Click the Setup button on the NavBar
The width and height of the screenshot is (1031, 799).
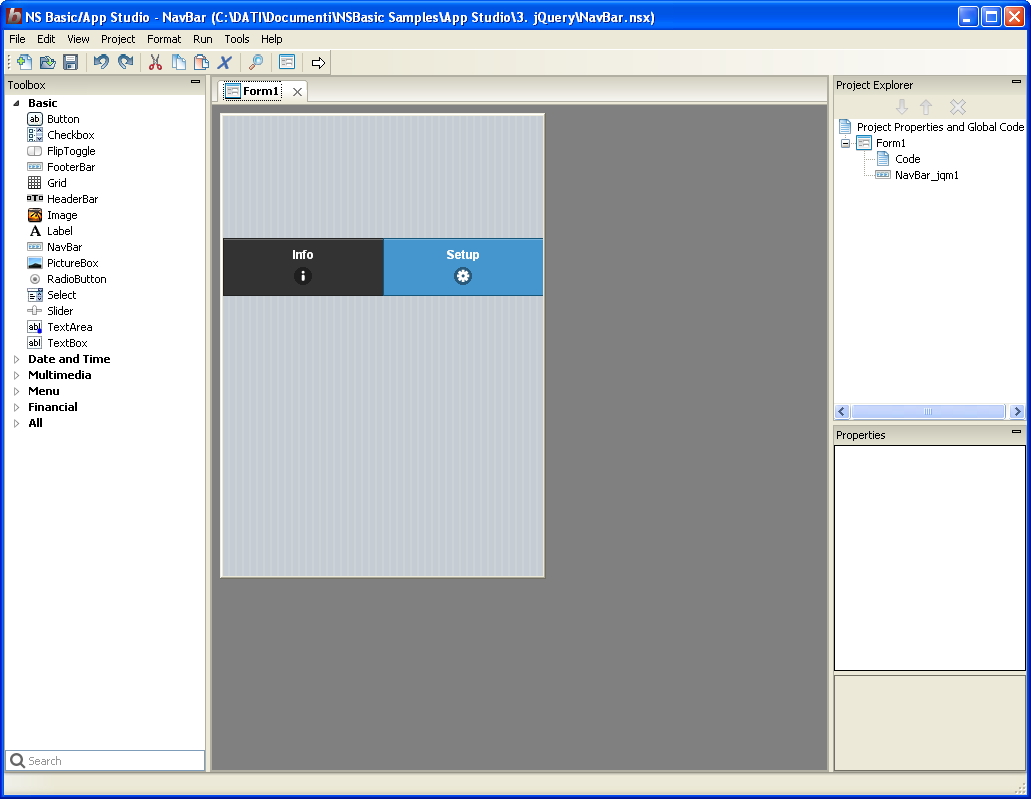[x=463, y=267]
